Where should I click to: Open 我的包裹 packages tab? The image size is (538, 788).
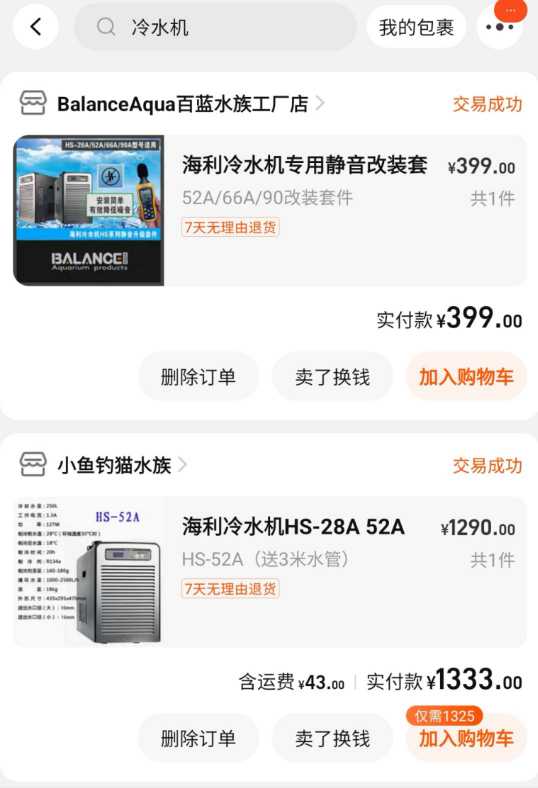coord(416,27)
